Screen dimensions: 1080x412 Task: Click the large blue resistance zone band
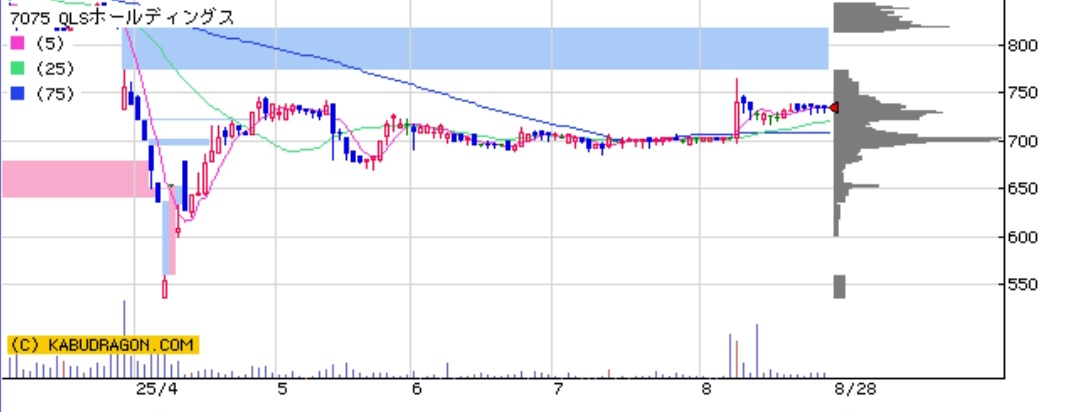475,48
